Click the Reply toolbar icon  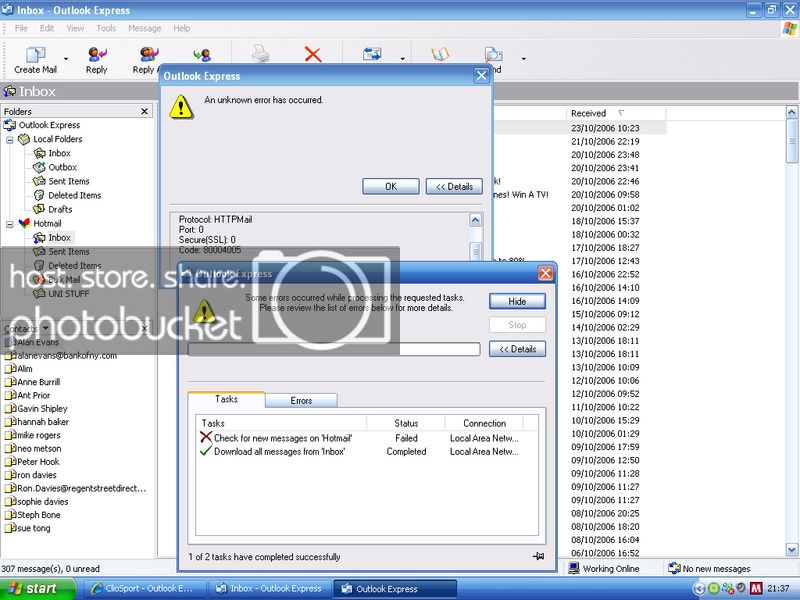(96, 54)
